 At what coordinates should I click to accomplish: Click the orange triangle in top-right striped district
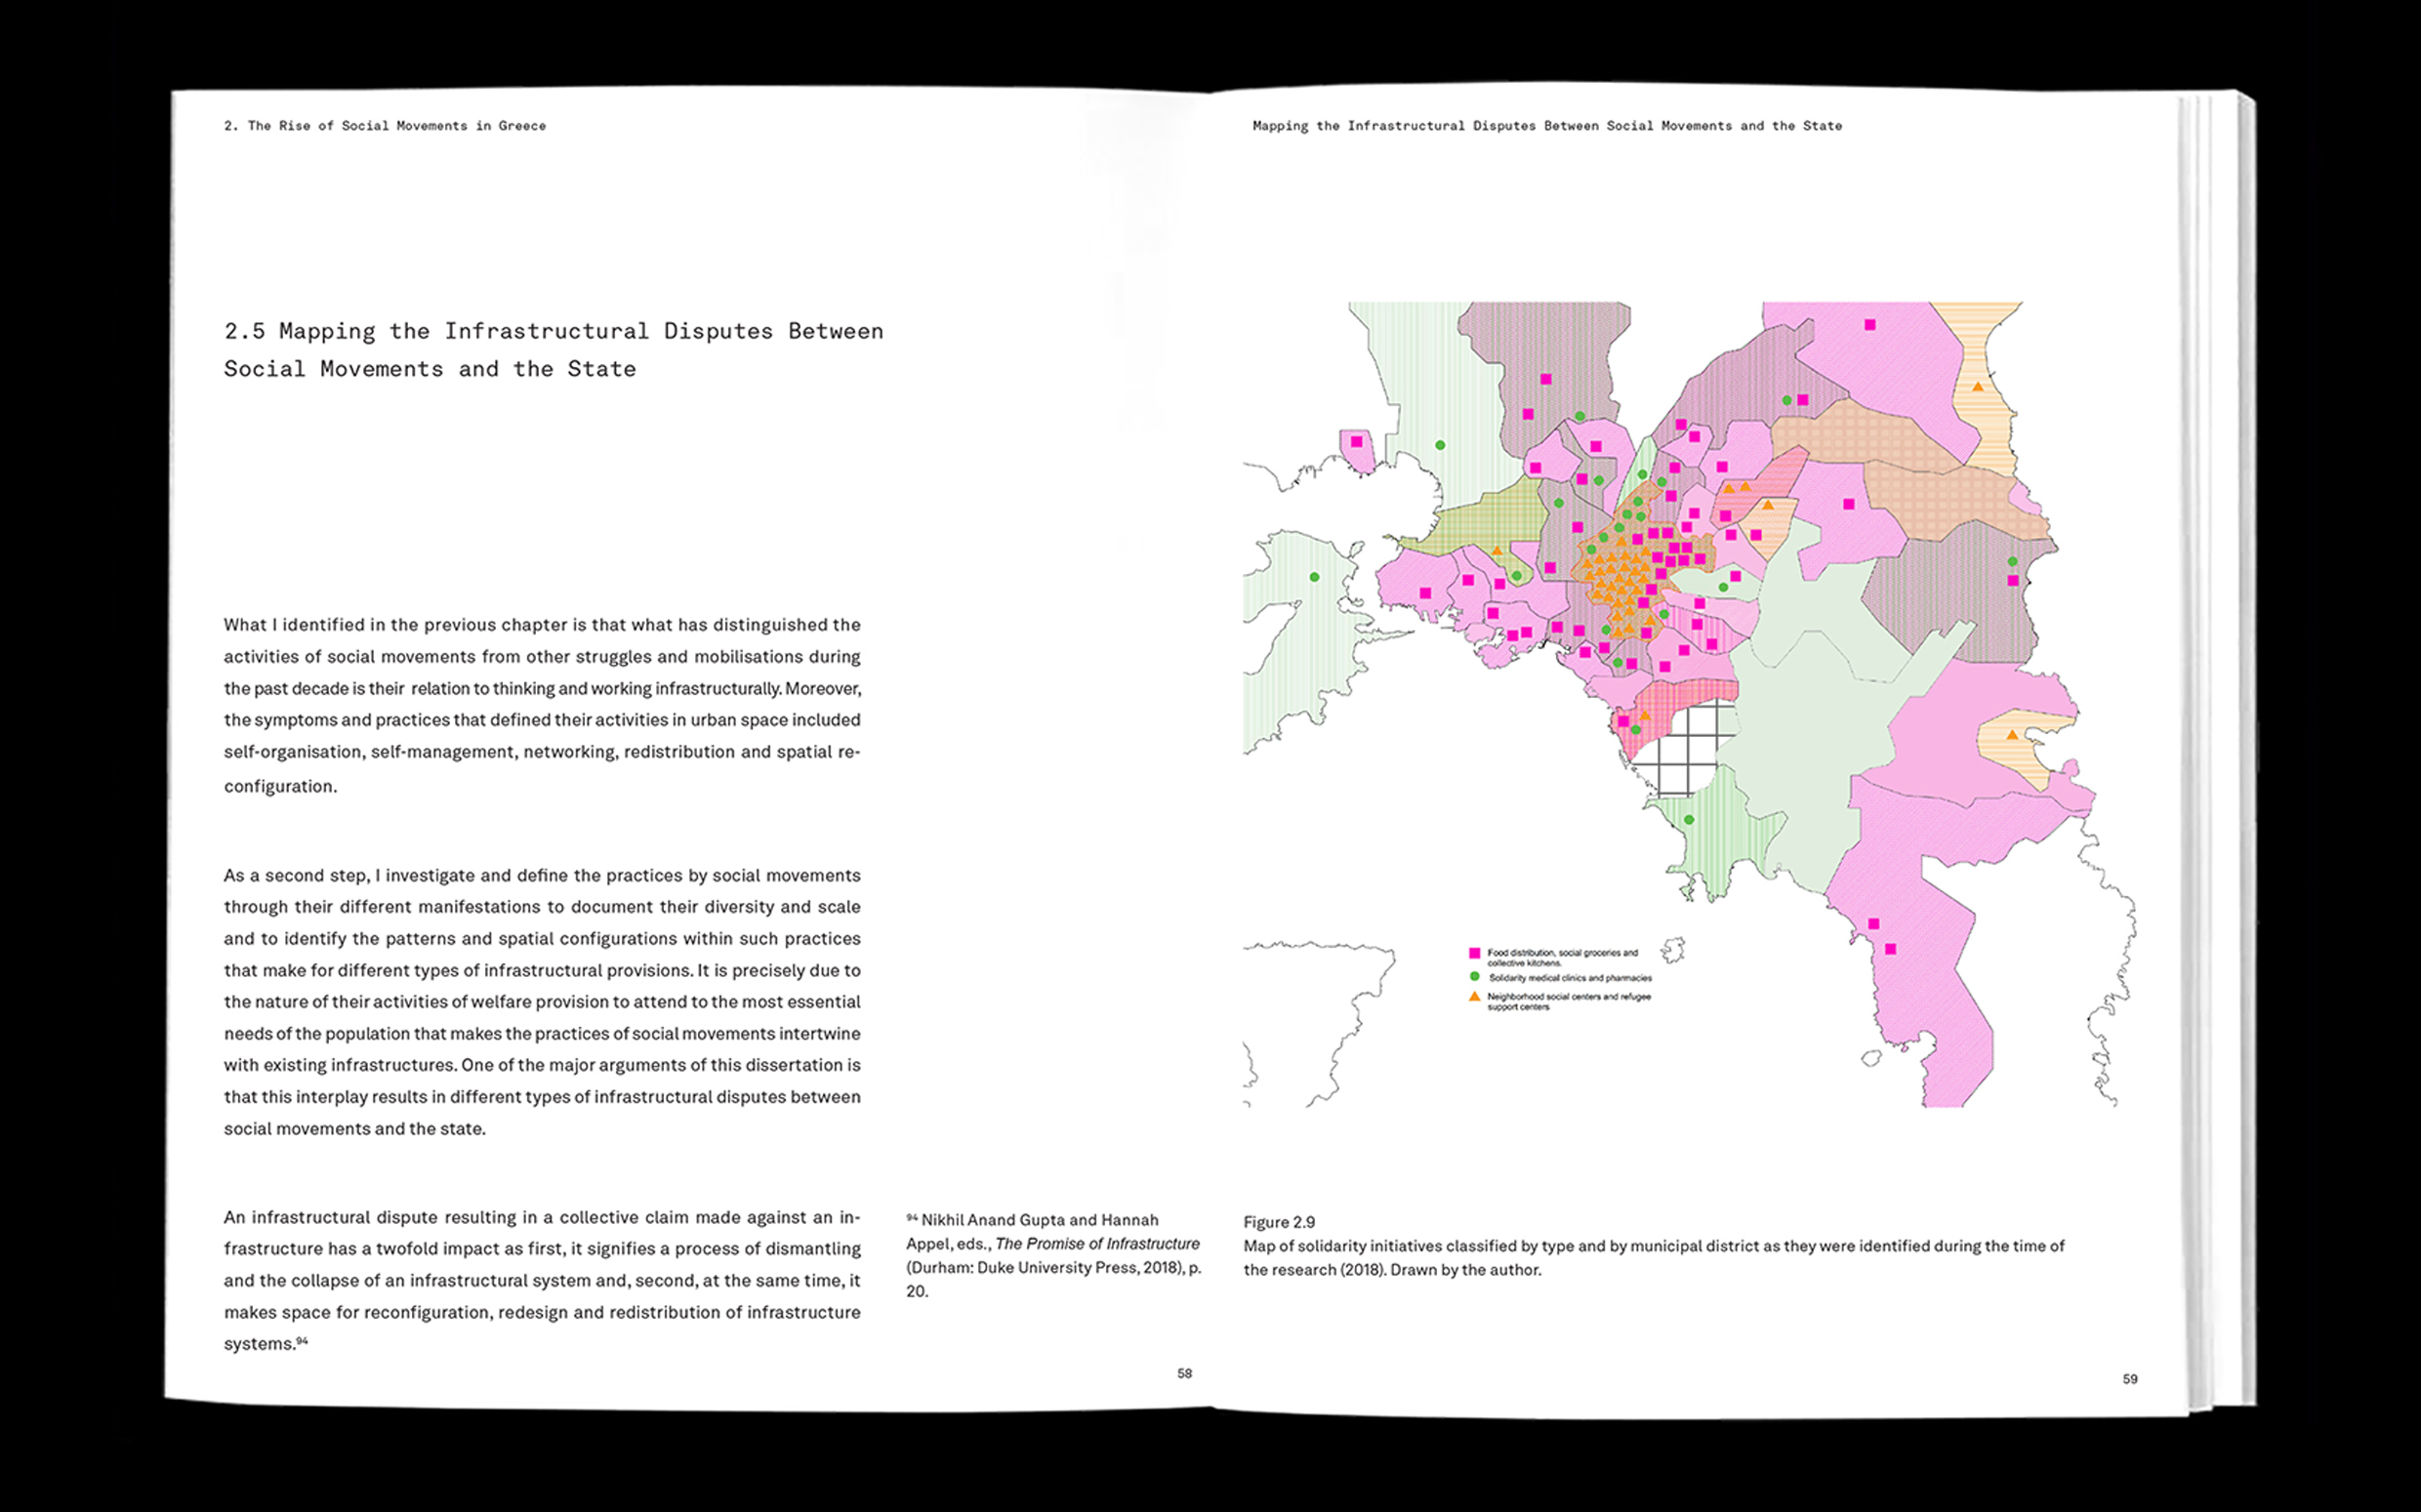click(1977, 387)
